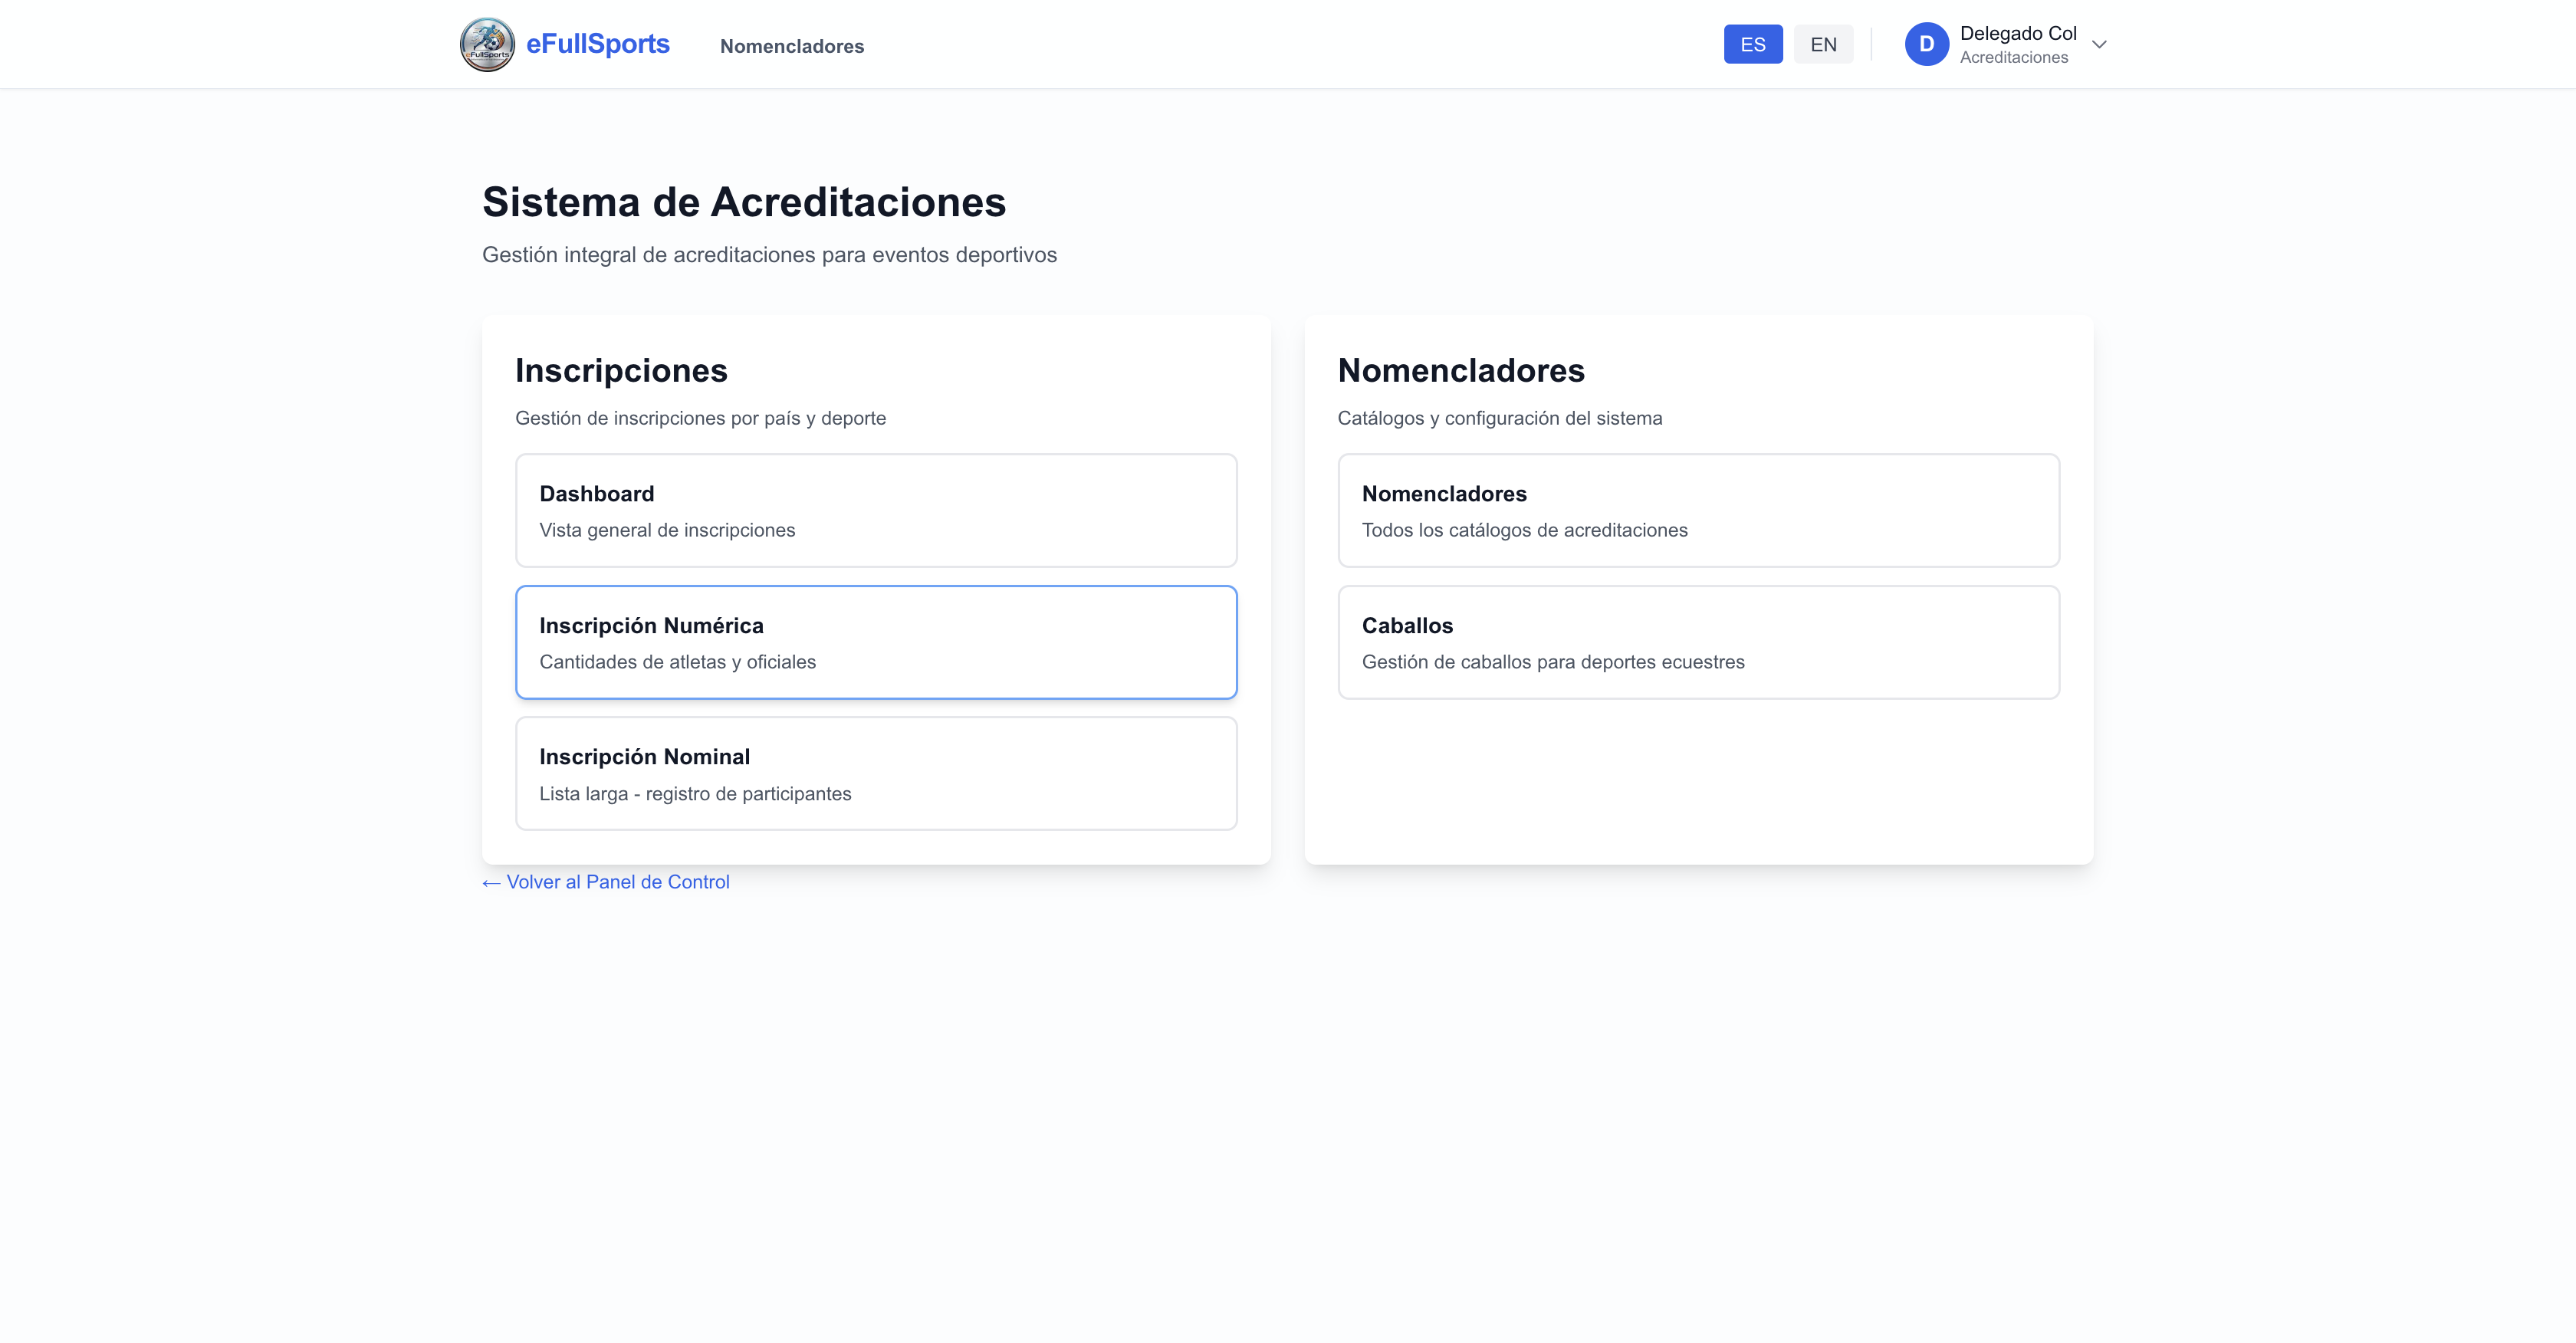
Task: Click Lista larga registro de participantes text
Action: point(694,794)
